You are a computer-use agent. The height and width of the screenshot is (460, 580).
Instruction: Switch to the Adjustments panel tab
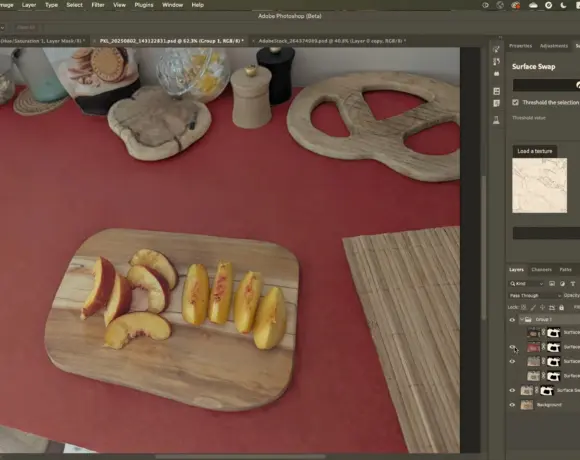coord(554,46)
